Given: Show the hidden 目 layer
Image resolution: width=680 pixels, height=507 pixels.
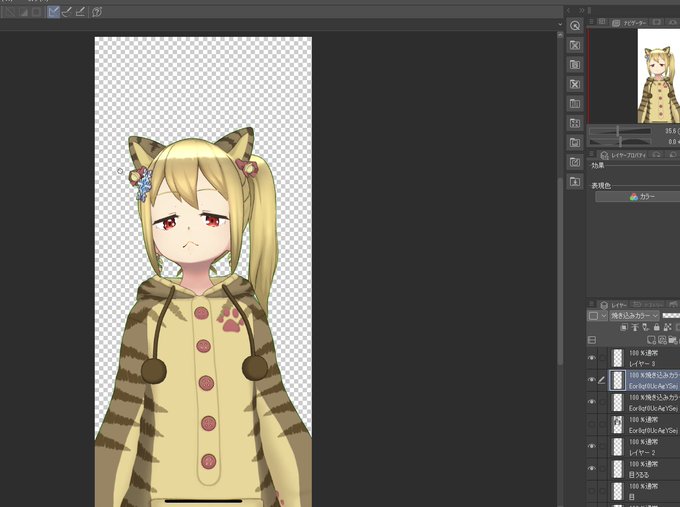Looking at the screenshot, I should pos(592,491).
